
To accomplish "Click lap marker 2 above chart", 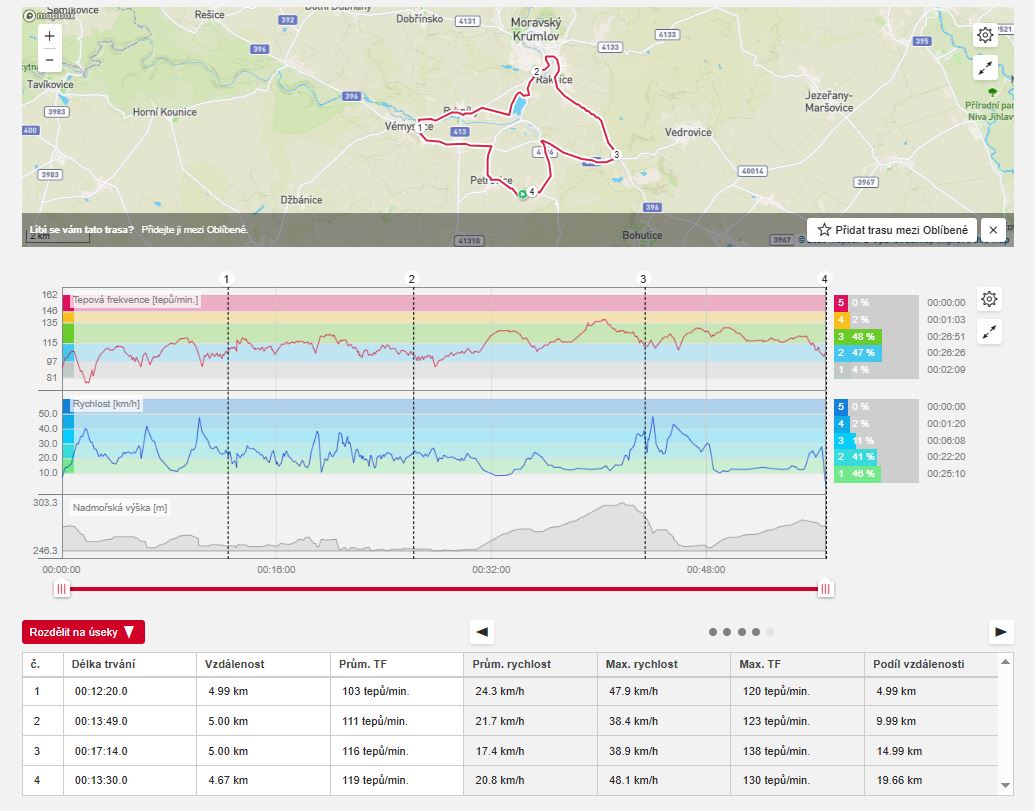I will 412,279.
